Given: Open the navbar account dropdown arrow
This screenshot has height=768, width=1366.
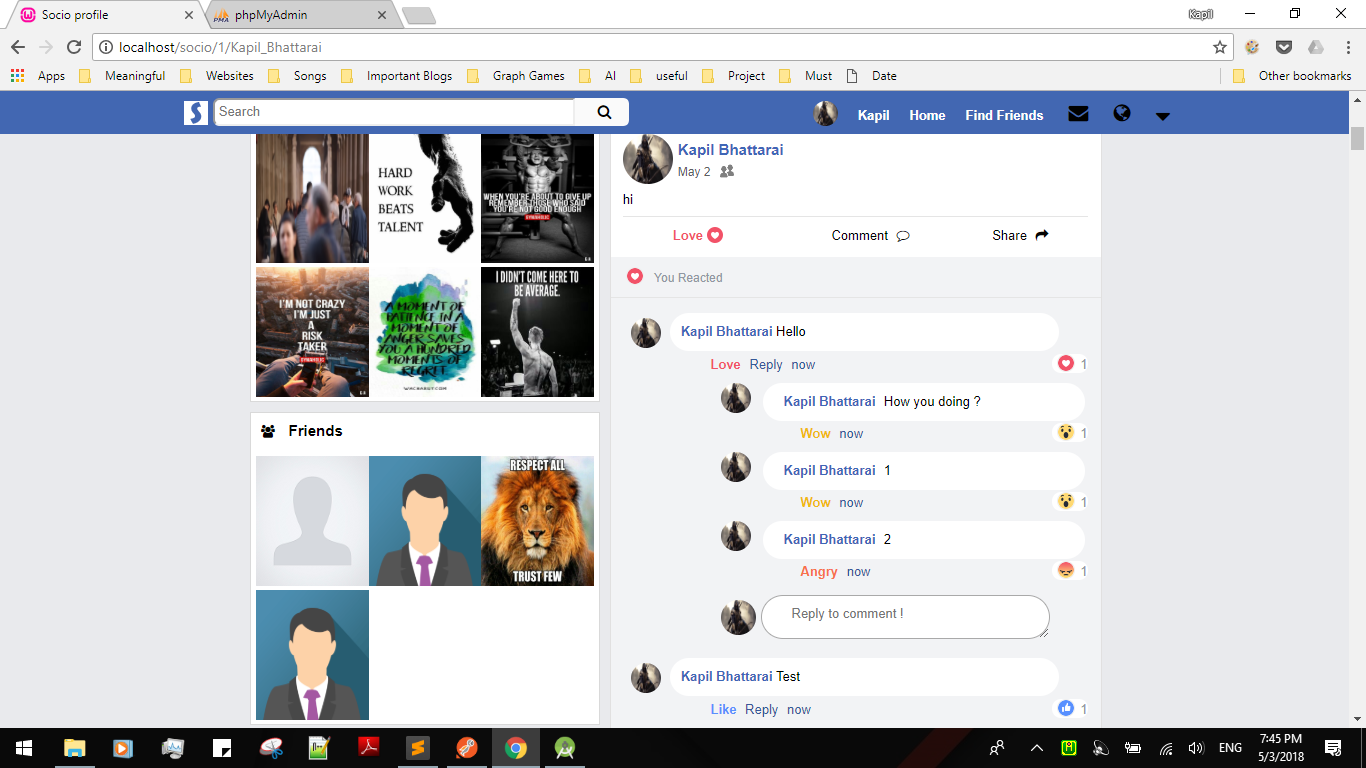Looking at the screenshot, I should coord(1162,116).
